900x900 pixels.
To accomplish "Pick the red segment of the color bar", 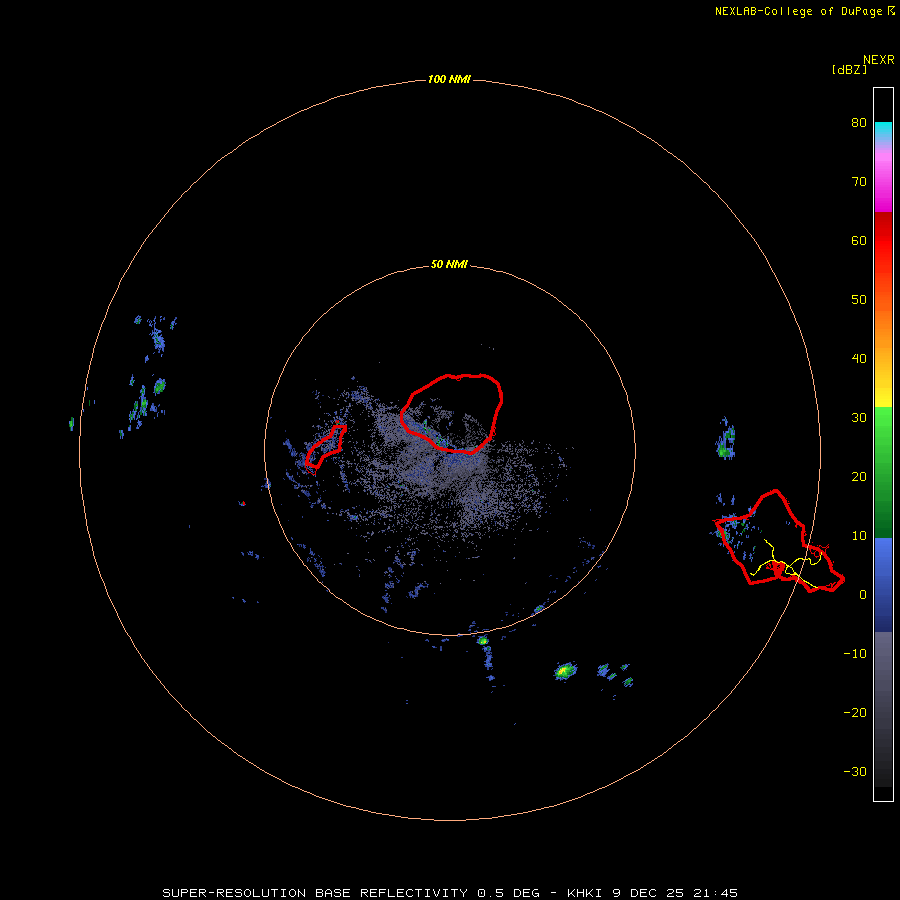I will tap(883, 241).
